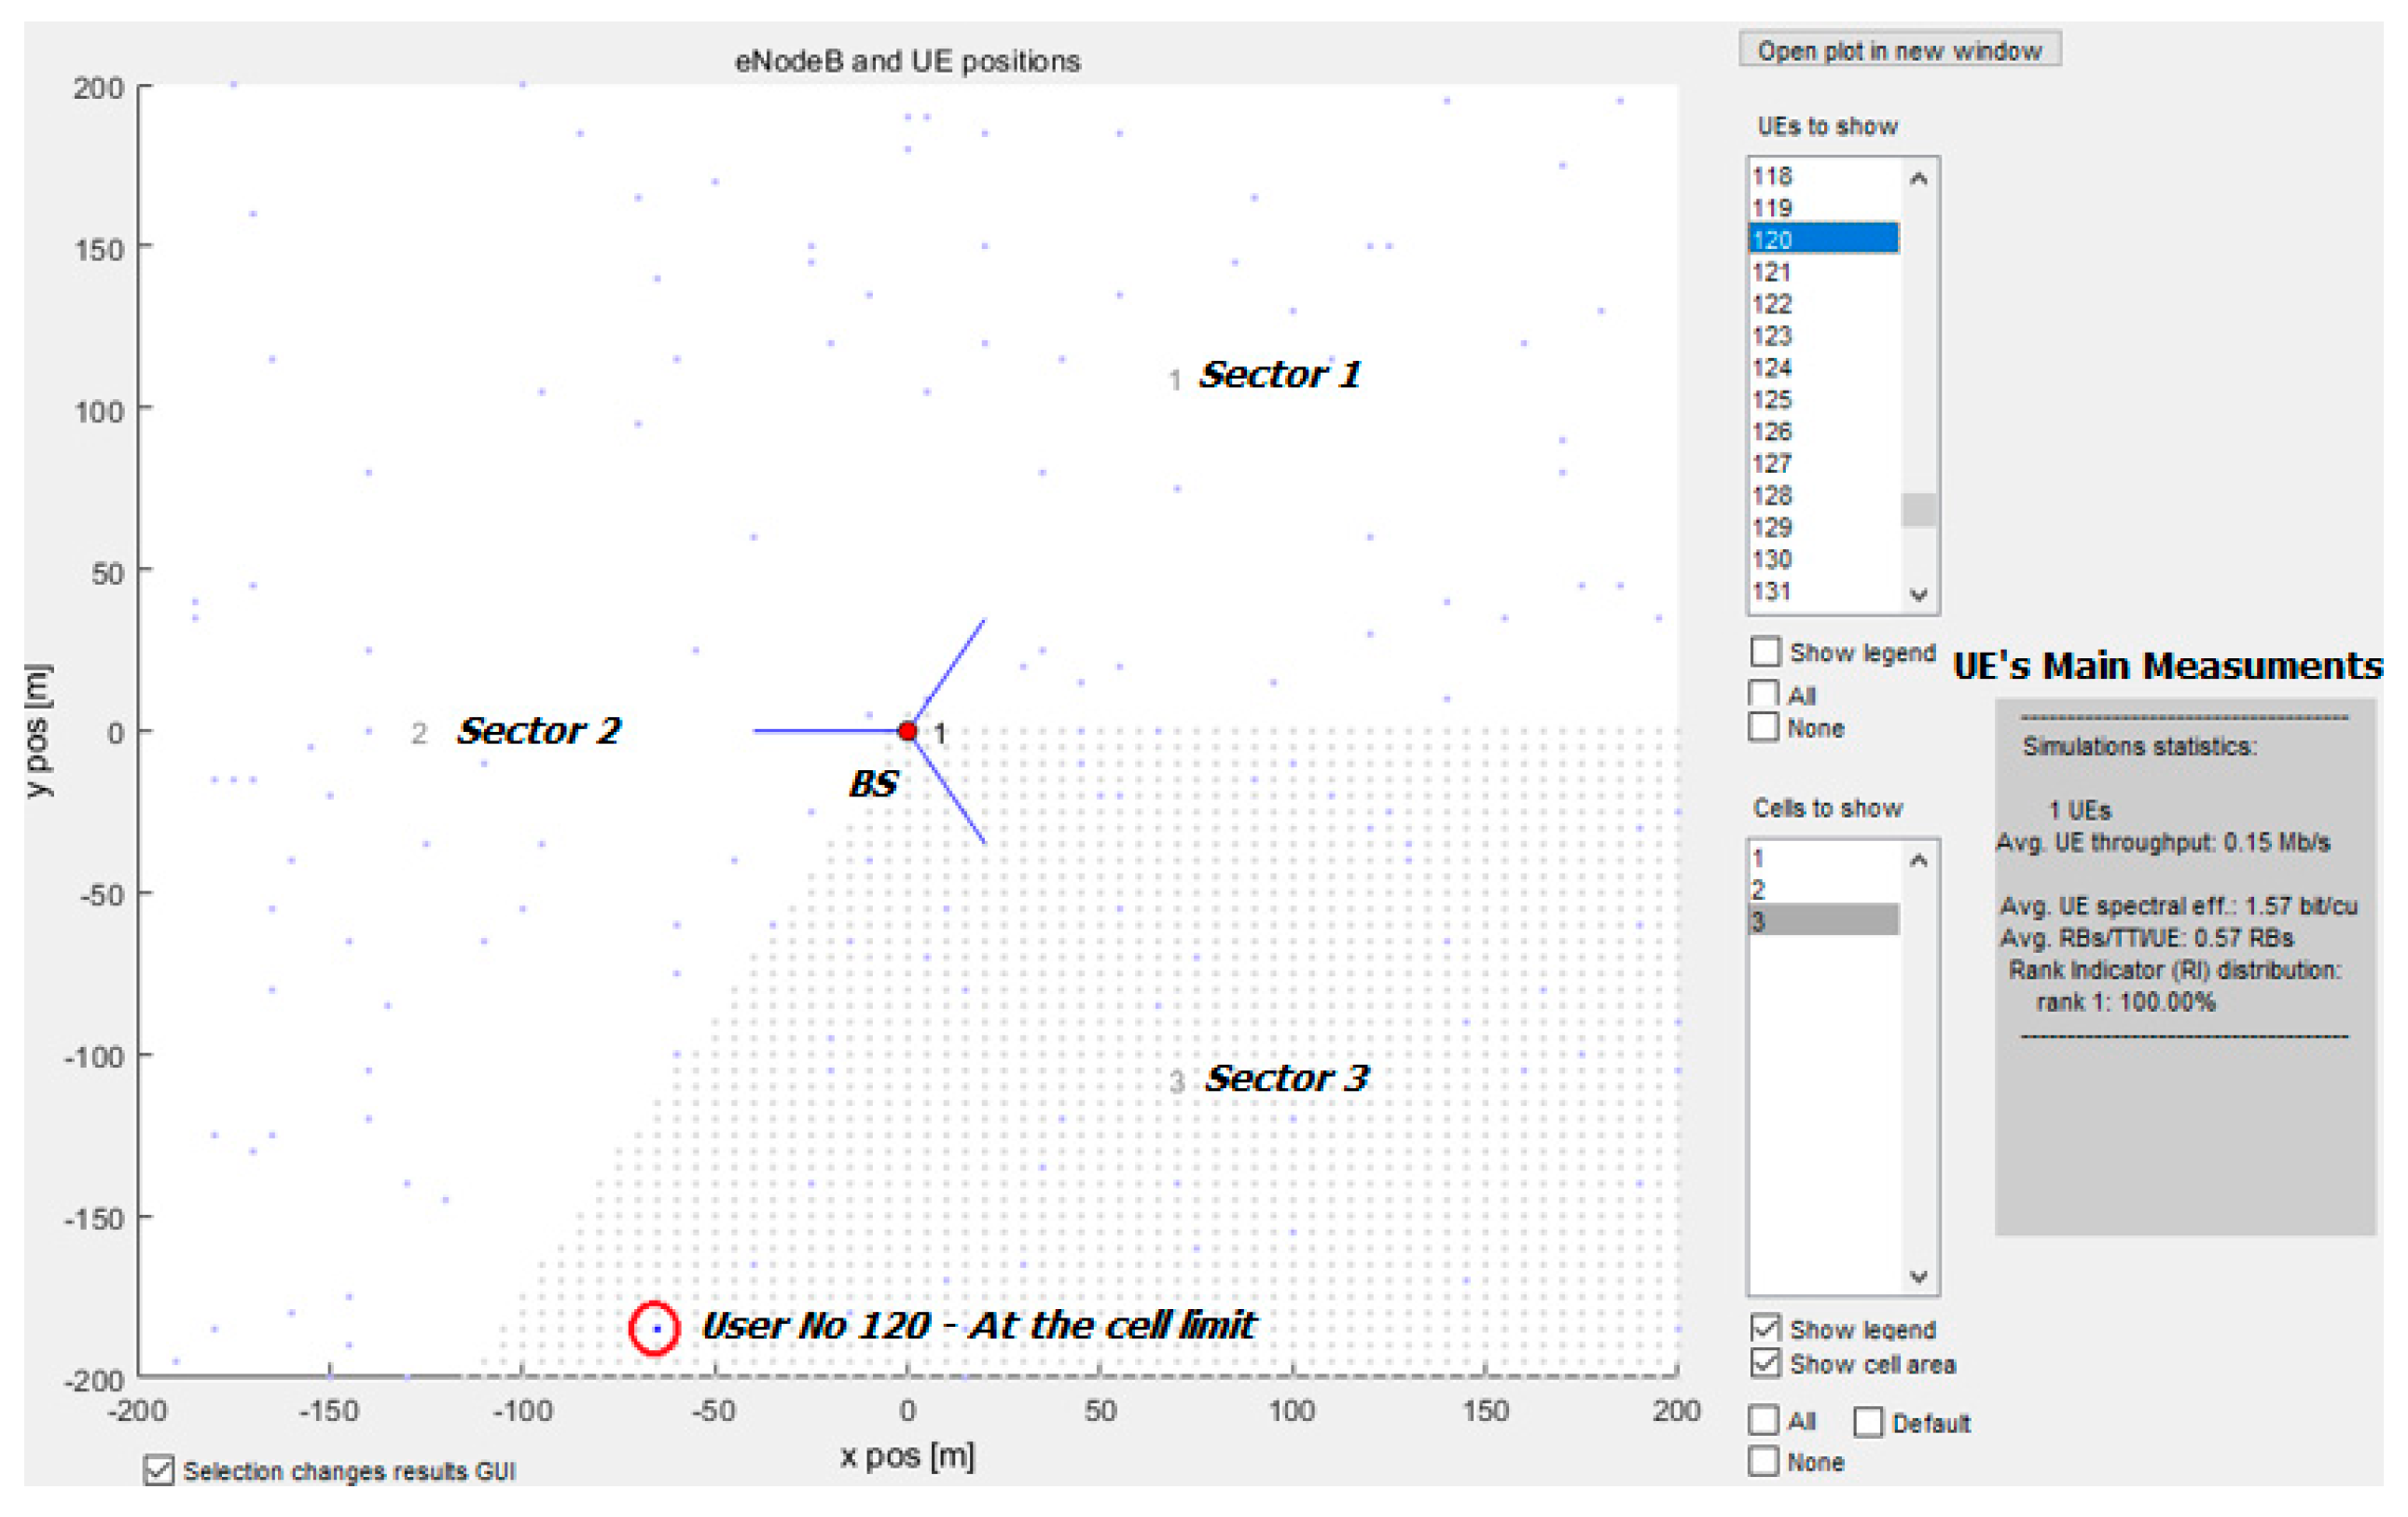
Task: Click the Sector 3 cell number marker
Action: [x=1177, y=1082]
